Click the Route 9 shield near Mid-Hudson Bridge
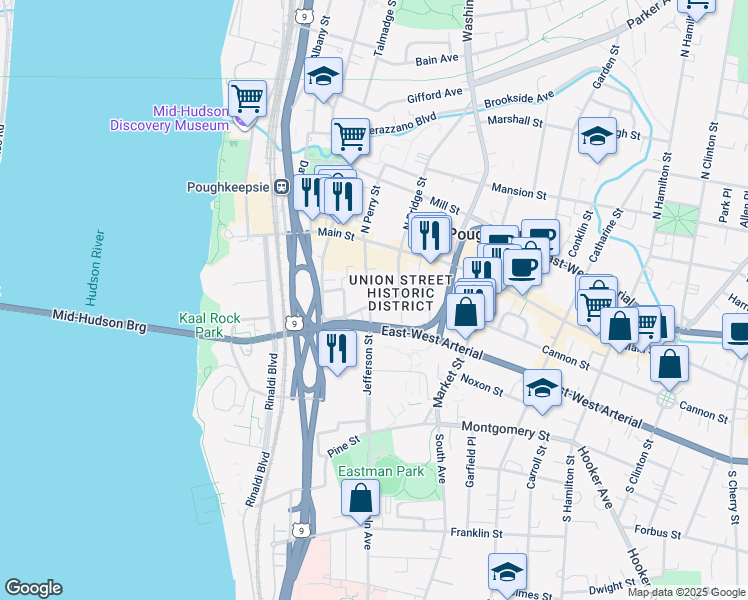748x600 pixels. coord(293,323)
